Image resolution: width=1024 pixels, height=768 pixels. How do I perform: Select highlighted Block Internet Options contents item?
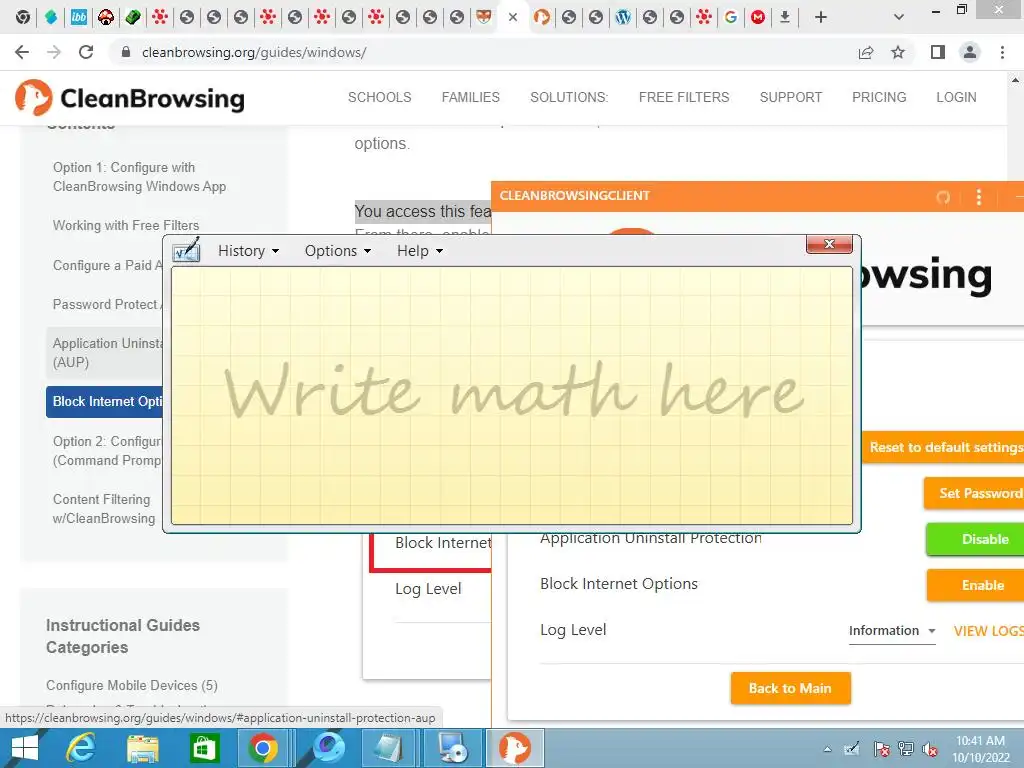[104, 402]
